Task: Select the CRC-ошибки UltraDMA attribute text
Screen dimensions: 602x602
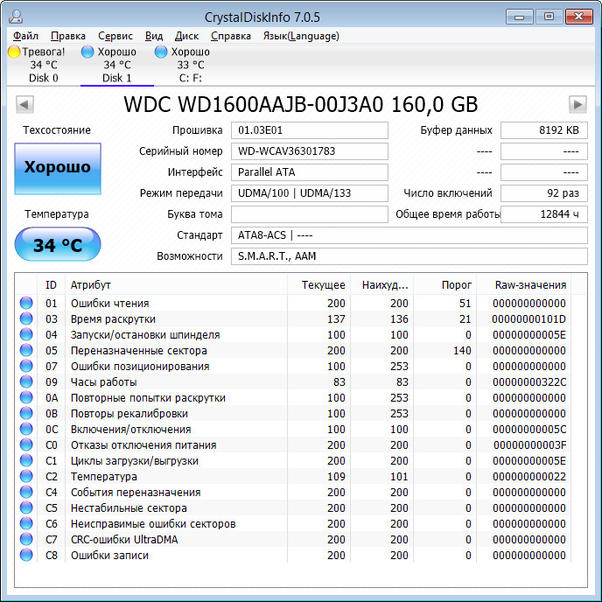Action: click(x=124, y=539)
